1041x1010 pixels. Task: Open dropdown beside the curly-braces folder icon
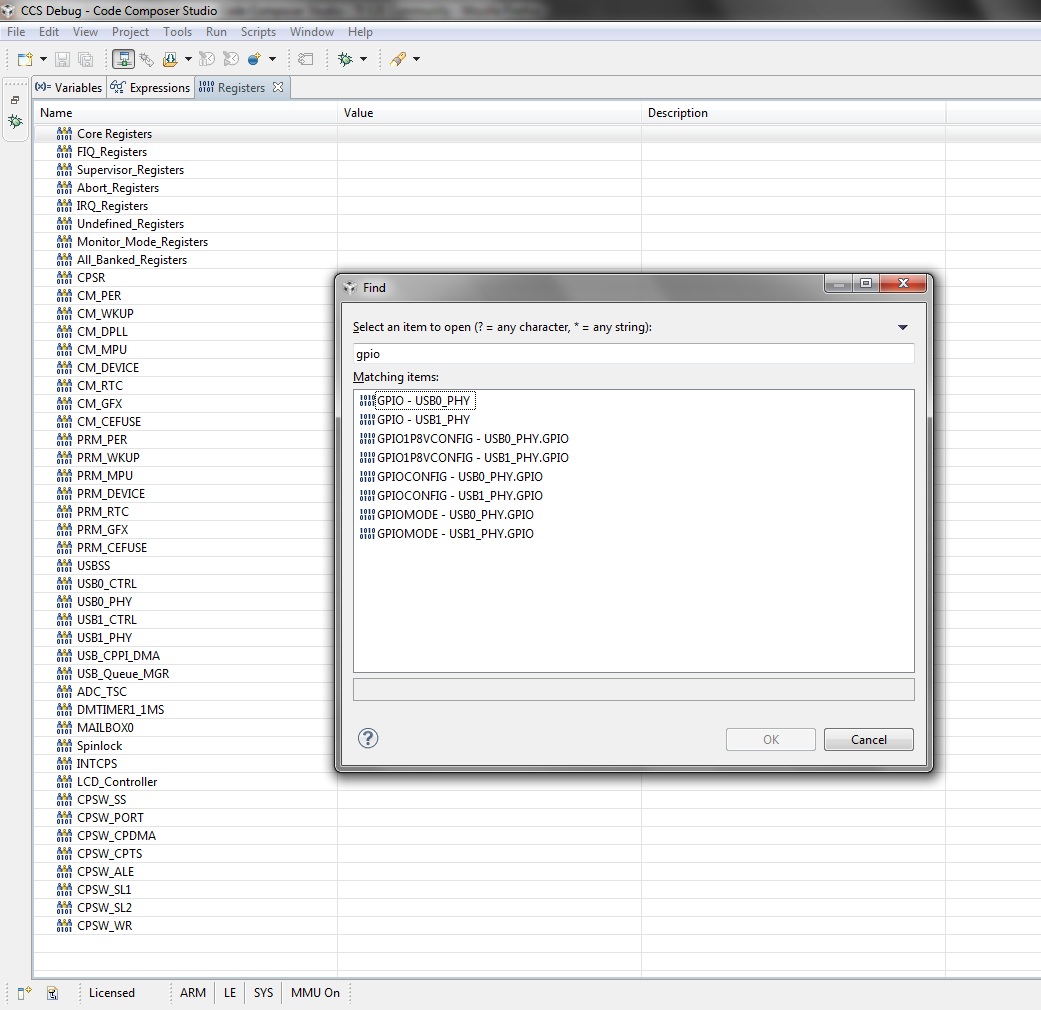[188, 59]
